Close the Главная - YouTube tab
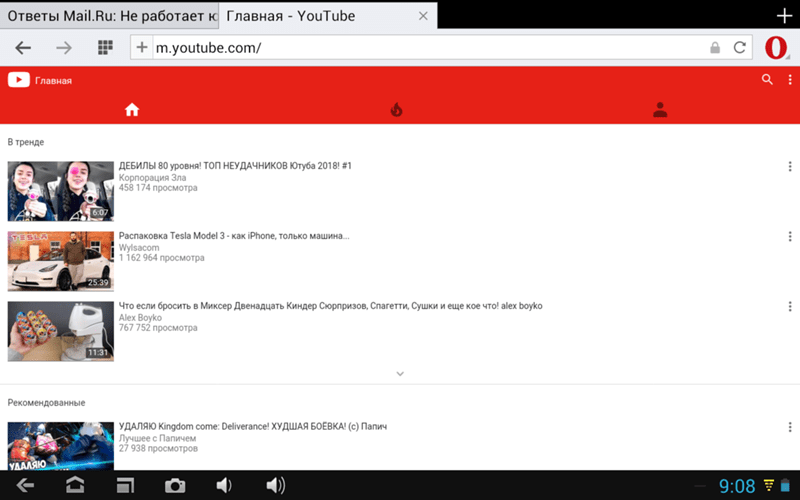The width and height of the screenshot is (800, 500). 423,16
